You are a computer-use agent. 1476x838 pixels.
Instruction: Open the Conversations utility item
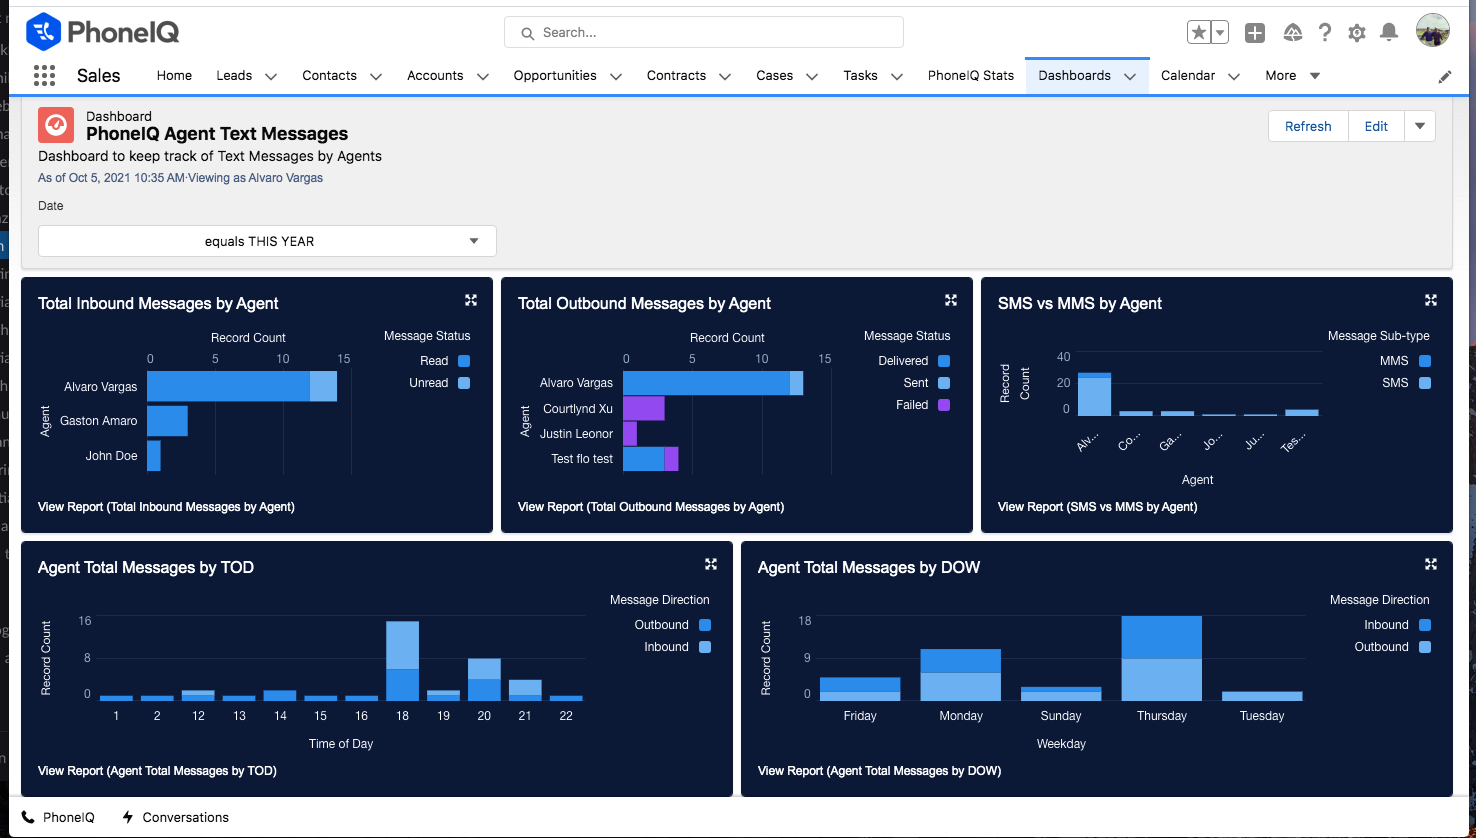(175, 817)
